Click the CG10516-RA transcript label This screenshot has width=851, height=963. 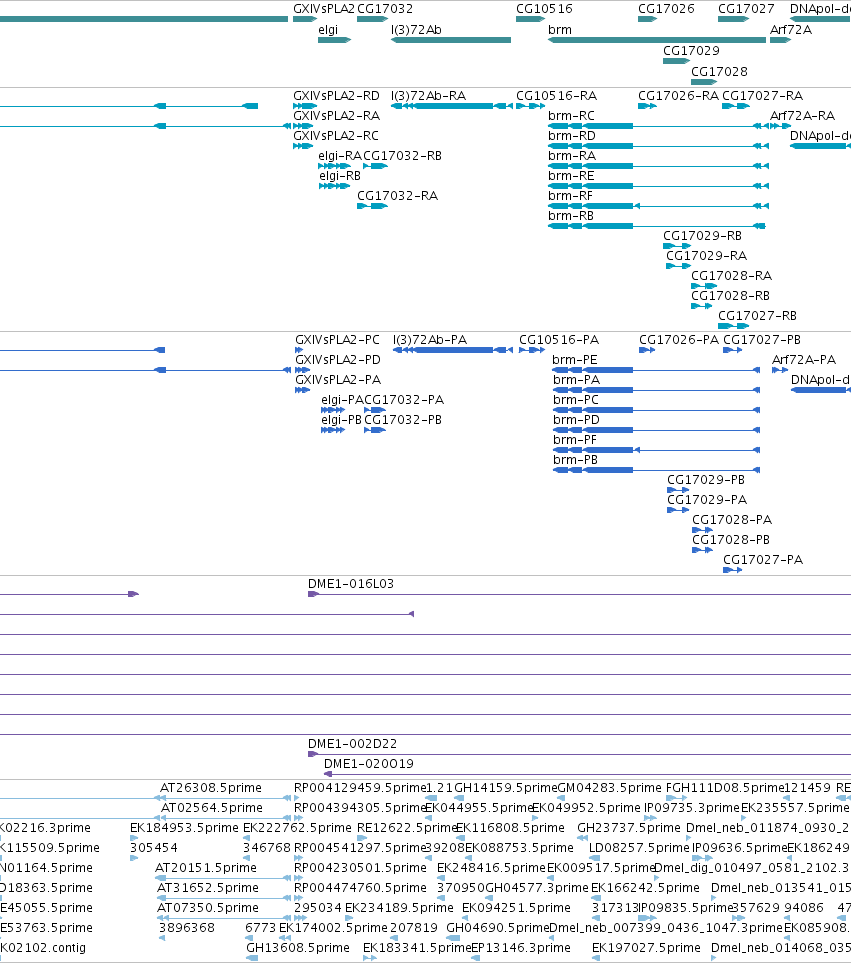556,96
